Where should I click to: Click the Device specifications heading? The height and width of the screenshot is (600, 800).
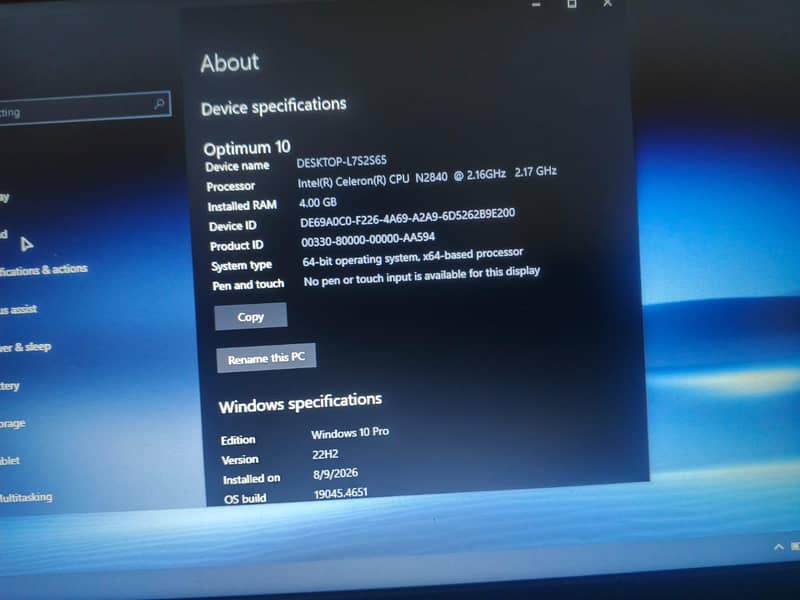click(x=273, y=106)
